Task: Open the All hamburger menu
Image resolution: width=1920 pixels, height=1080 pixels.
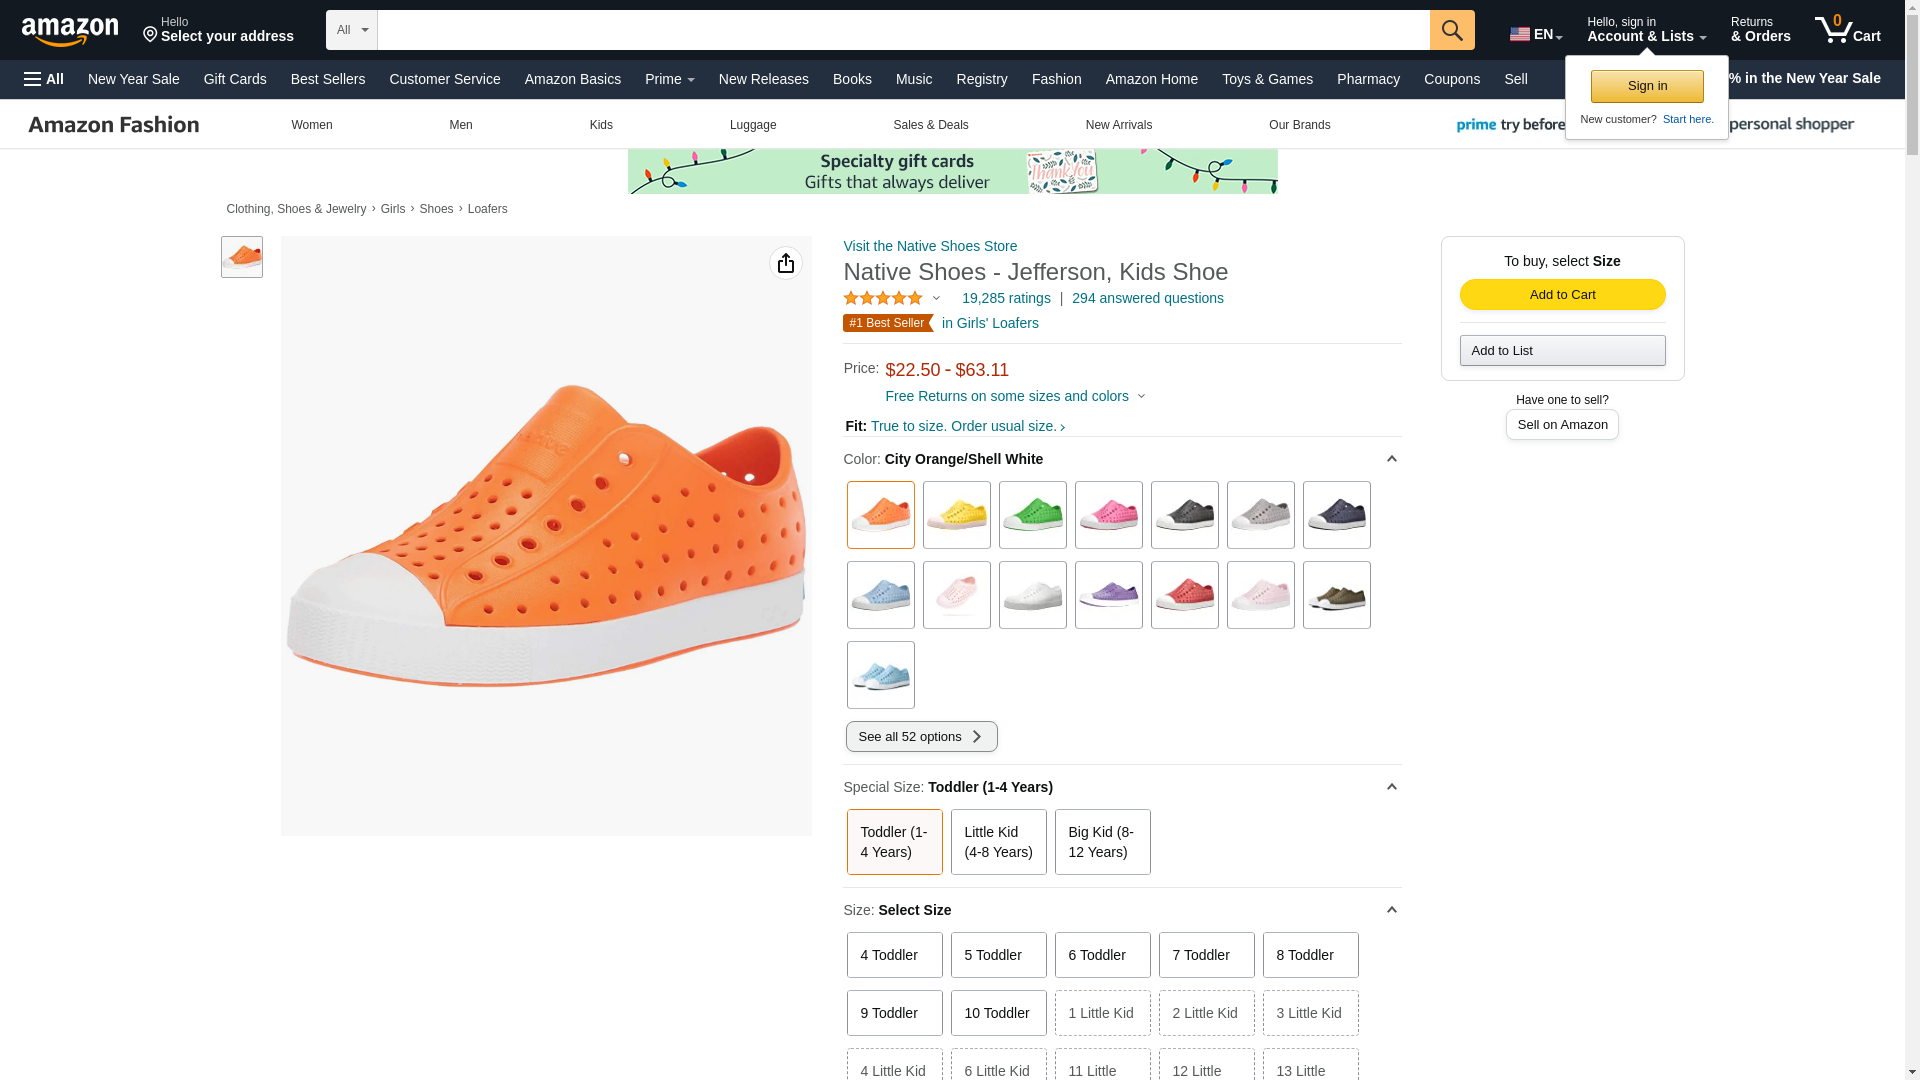Action: 44,79
